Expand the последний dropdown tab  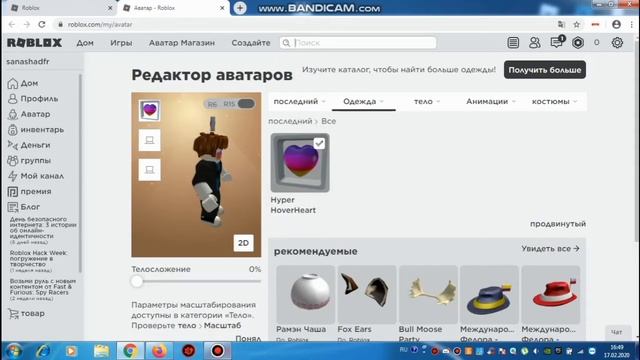[x=299, y=101]
